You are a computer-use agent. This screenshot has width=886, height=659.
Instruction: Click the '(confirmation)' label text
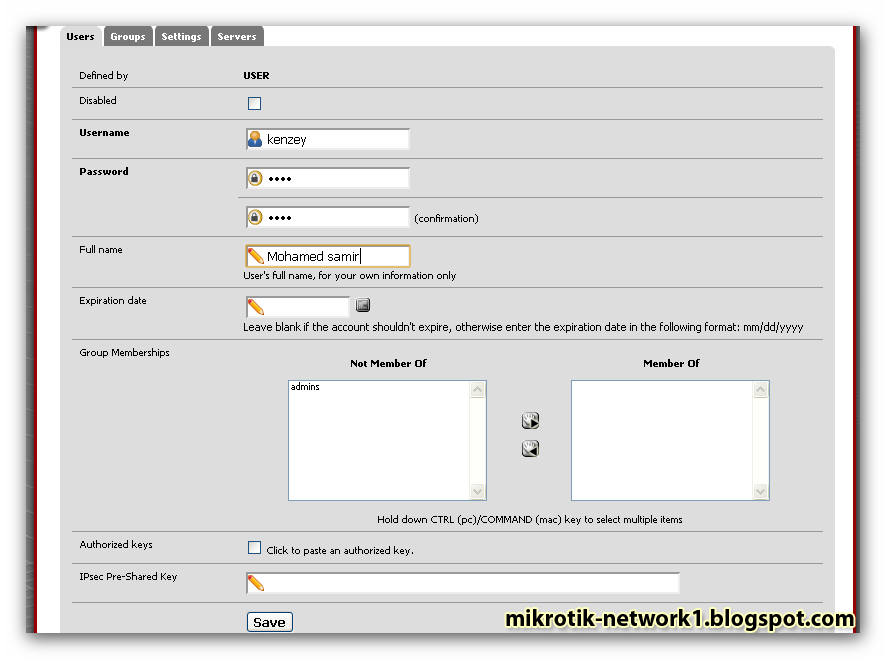tap(446, 218)
